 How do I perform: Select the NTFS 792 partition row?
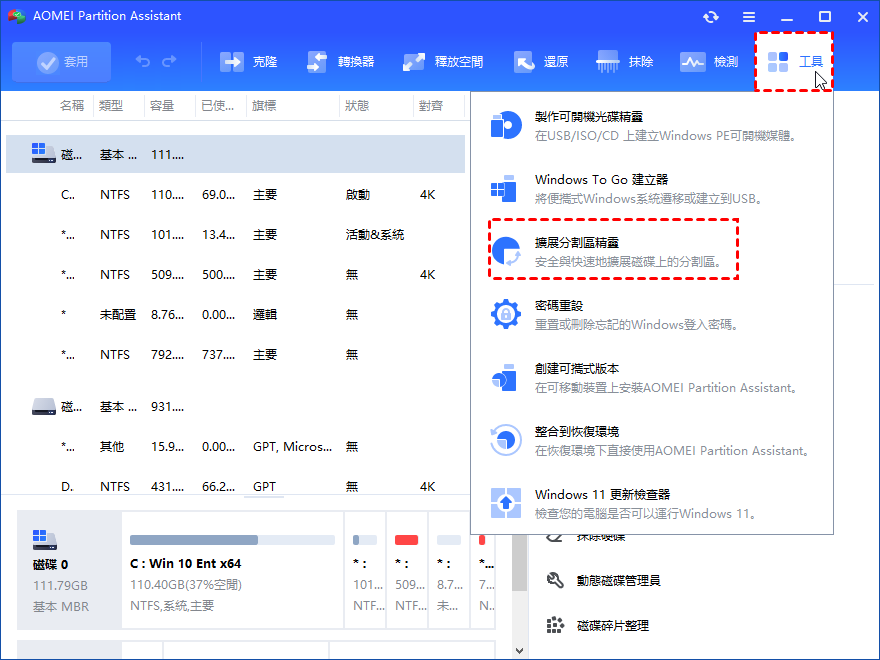(235, 355)
